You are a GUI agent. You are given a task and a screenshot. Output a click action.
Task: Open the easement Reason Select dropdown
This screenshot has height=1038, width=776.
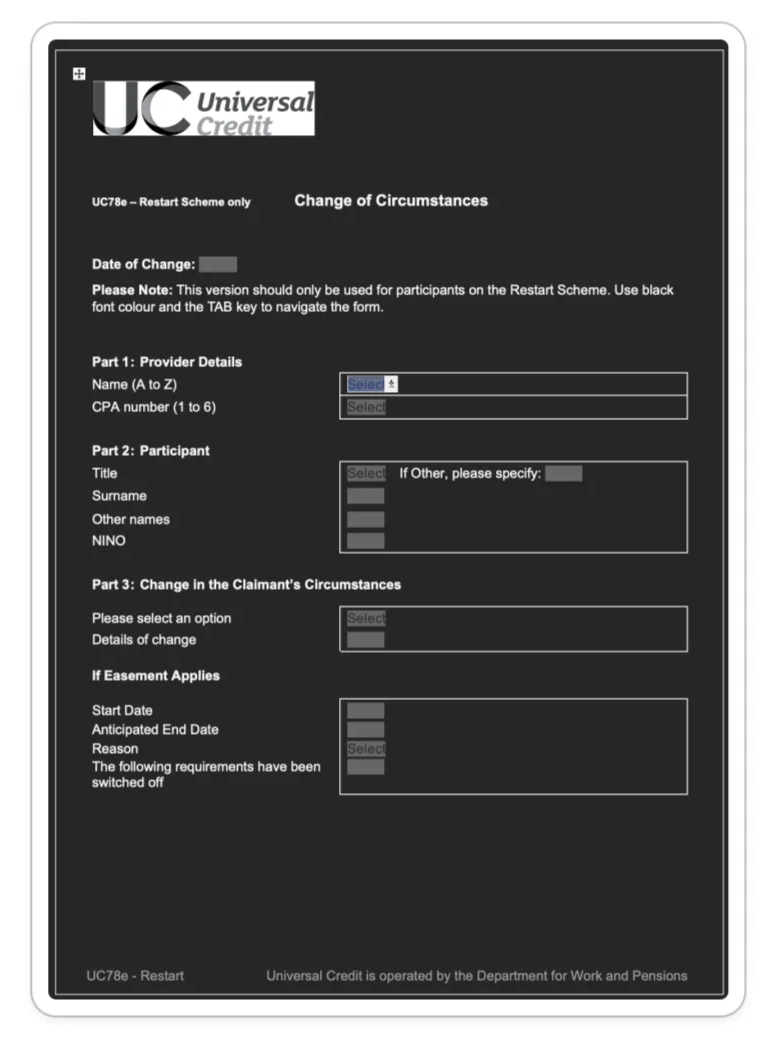point(366,749)
